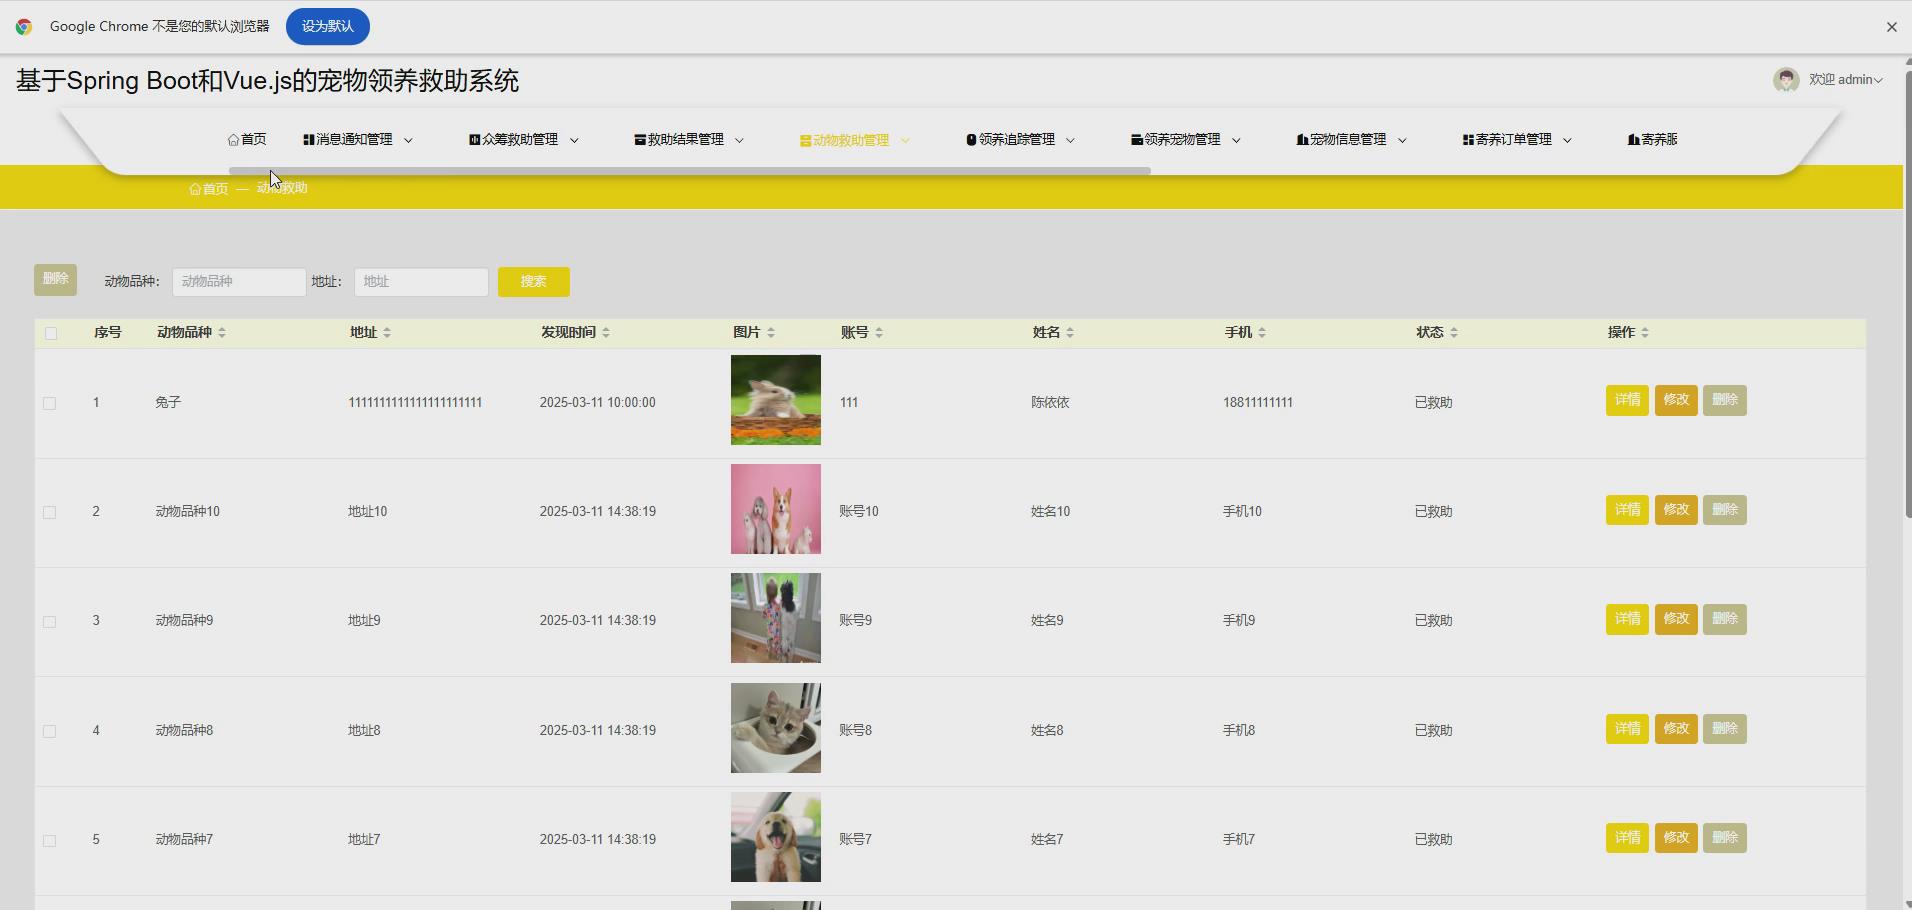Check the 动物品种8 row checkbox
This screenshot has width=1912, height=910.
[x=49, y=731]
